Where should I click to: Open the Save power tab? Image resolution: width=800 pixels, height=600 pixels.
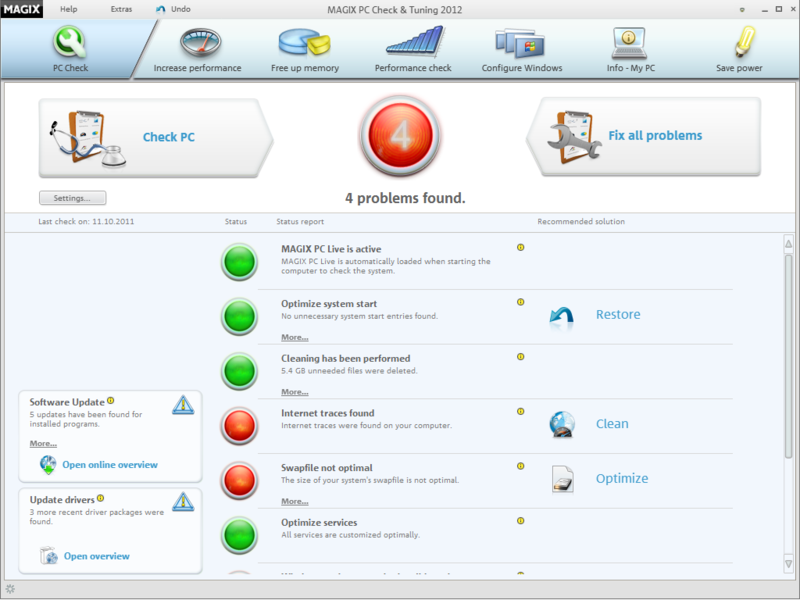(739, 49)
